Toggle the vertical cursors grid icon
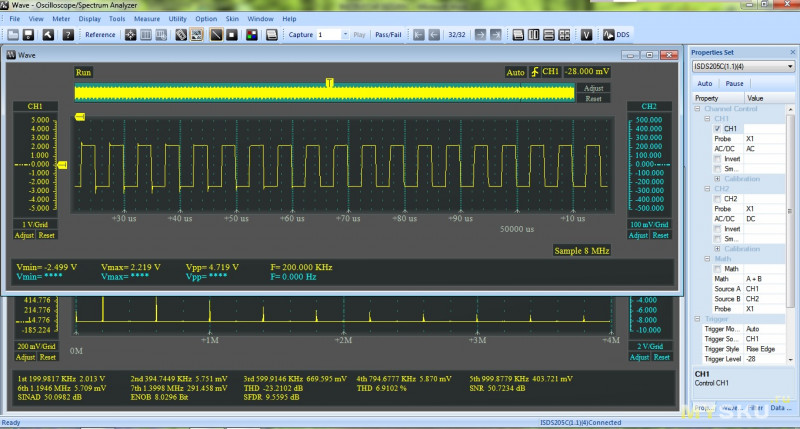800x429 pixels. [146, 35]
